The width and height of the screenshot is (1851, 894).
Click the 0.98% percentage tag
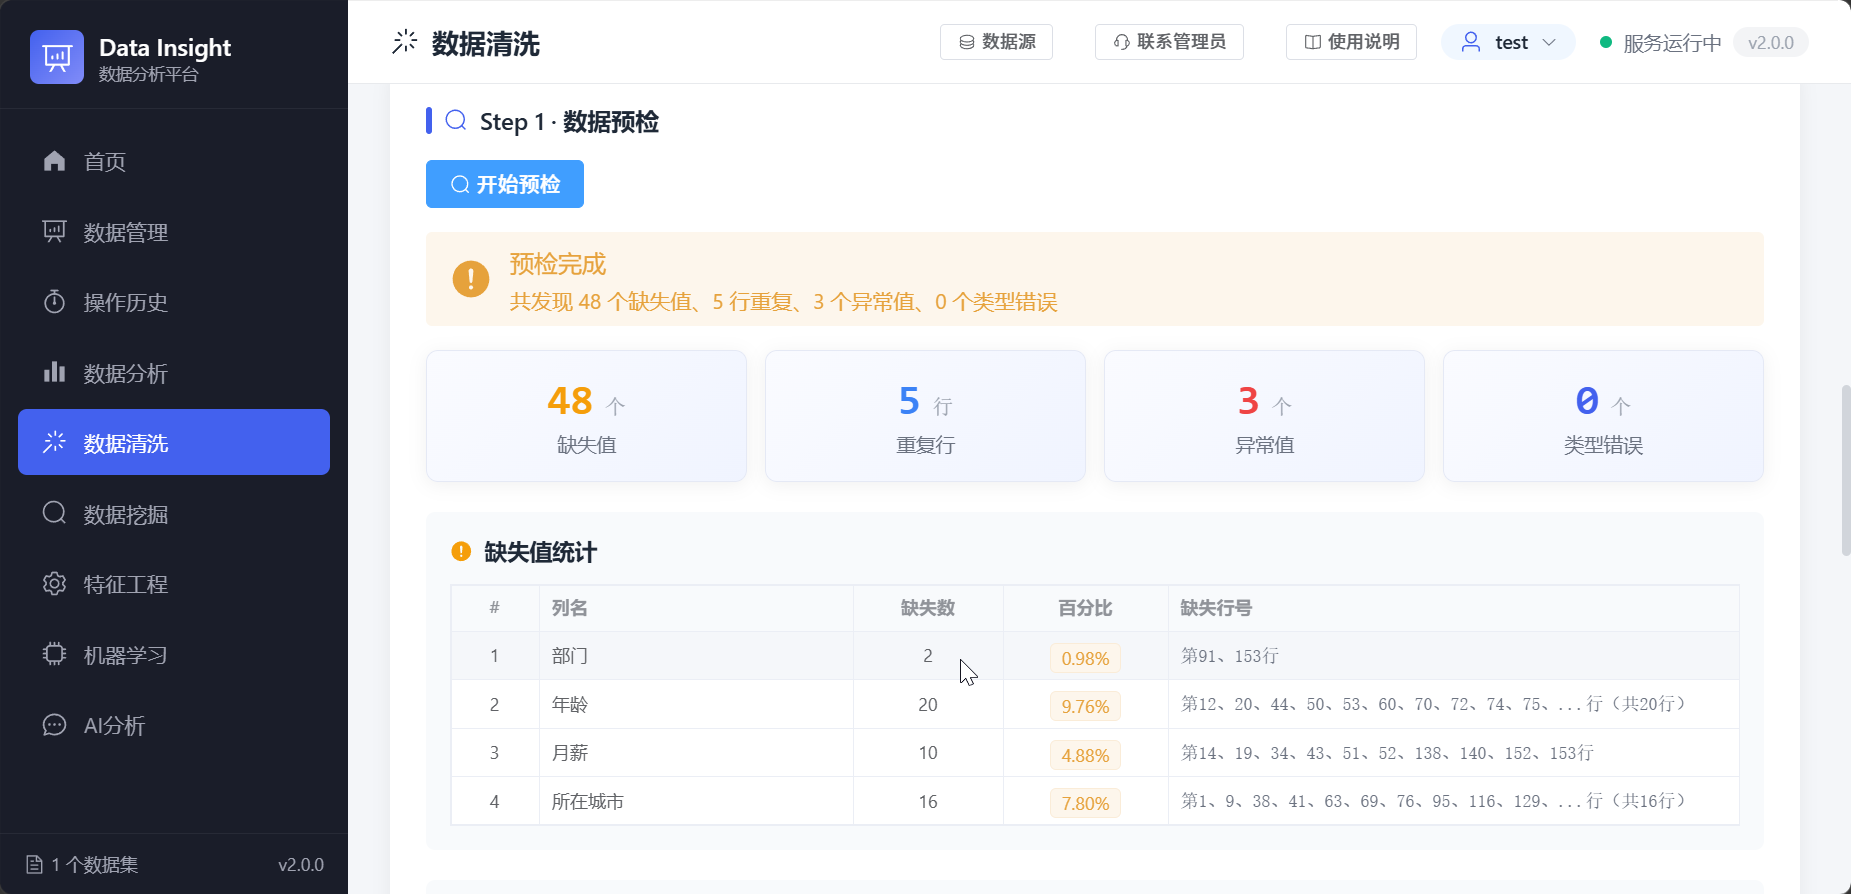pyautogui.click(x=1085, y=658)
